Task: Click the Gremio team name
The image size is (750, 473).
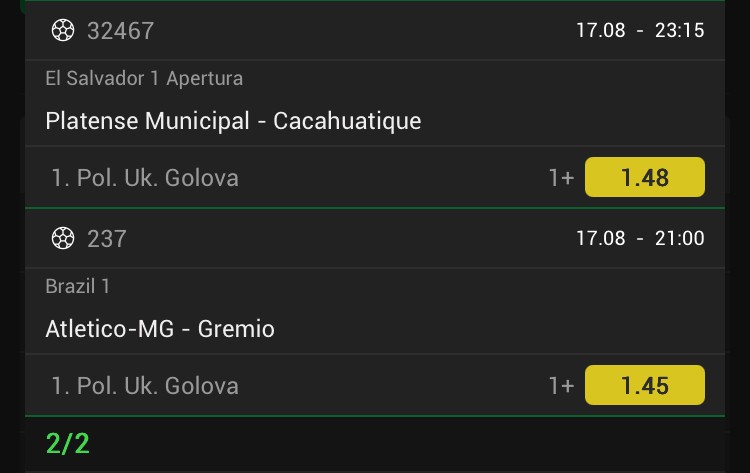Action: point(236,329)
